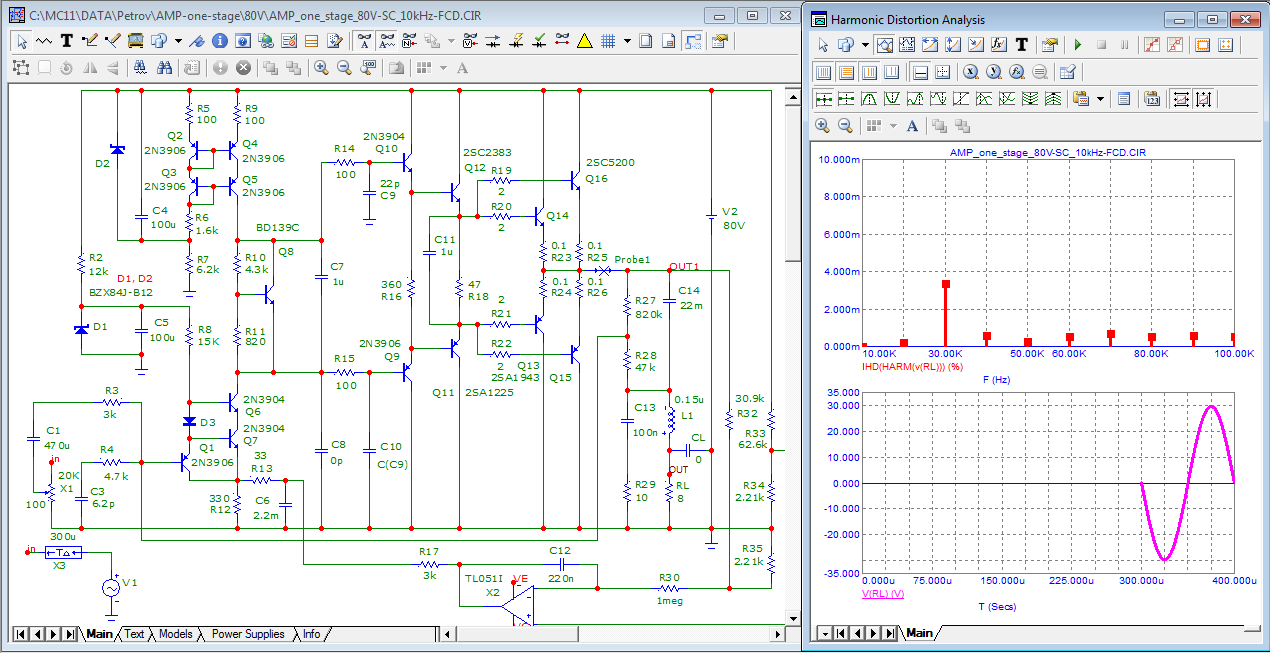
Task: Open dropdown arrow next to grid icon
Action: (x=627, y=41)
